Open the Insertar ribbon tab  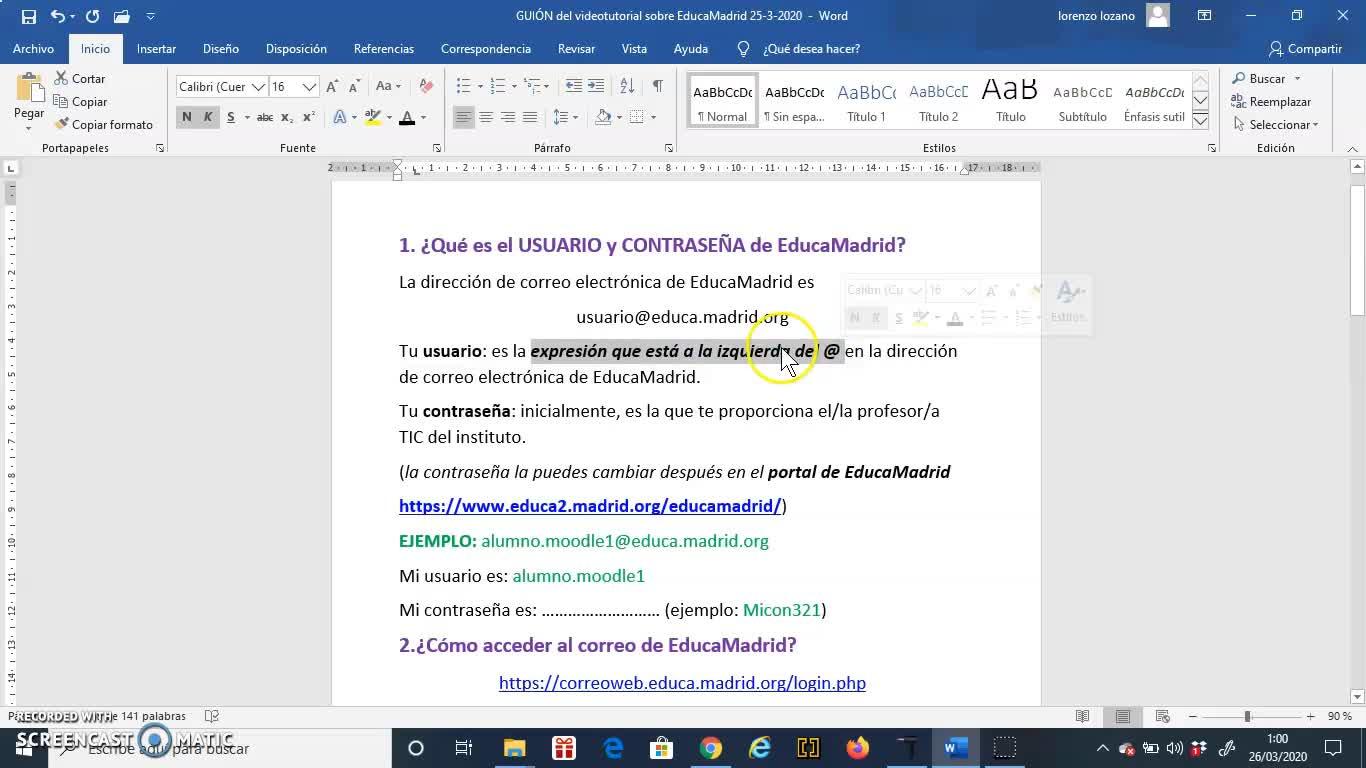[x=156, y=49]
